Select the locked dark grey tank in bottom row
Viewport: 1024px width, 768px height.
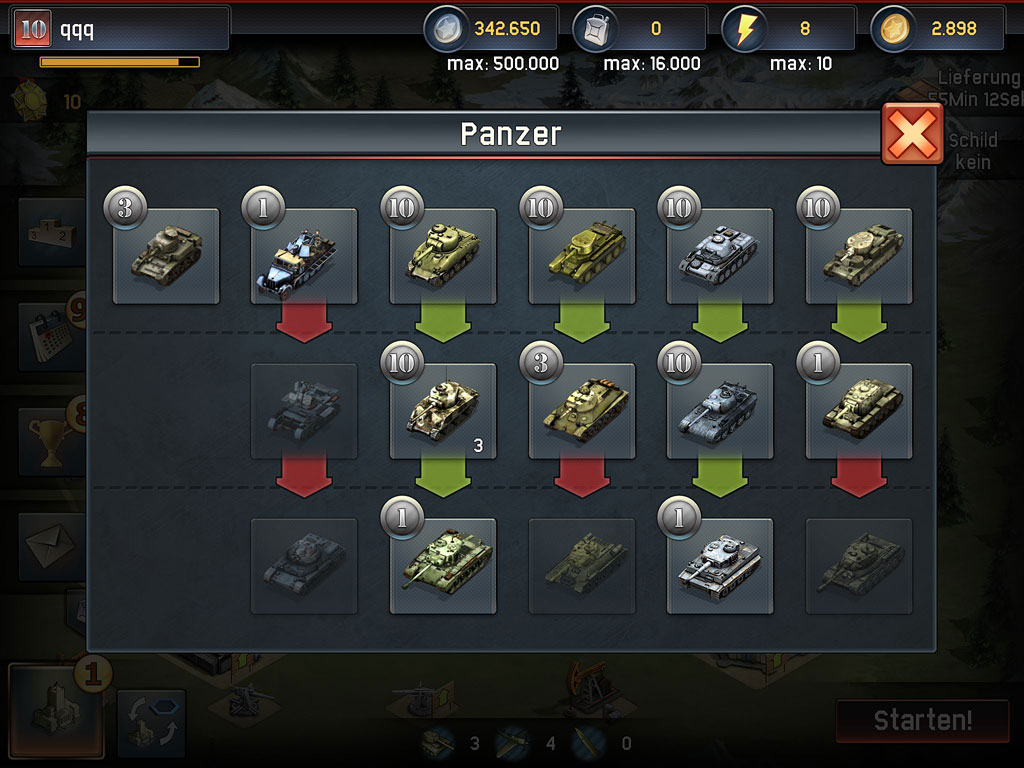pyautogui.click(x=304, y=566)
